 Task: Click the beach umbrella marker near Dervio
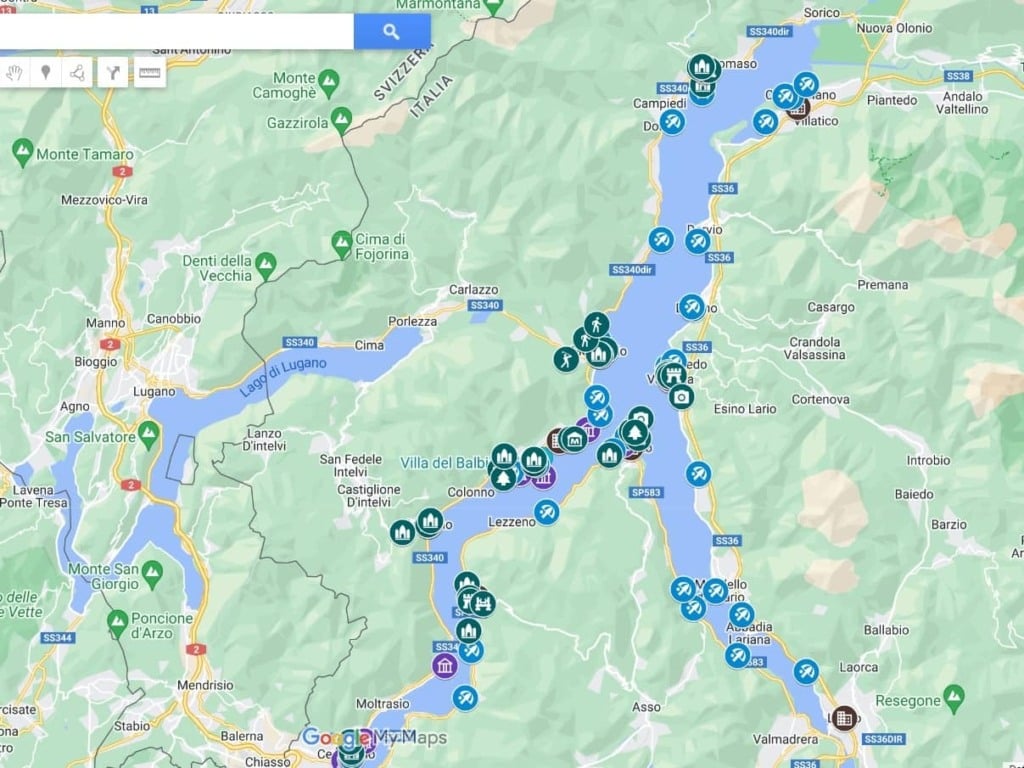coord(697,240)
